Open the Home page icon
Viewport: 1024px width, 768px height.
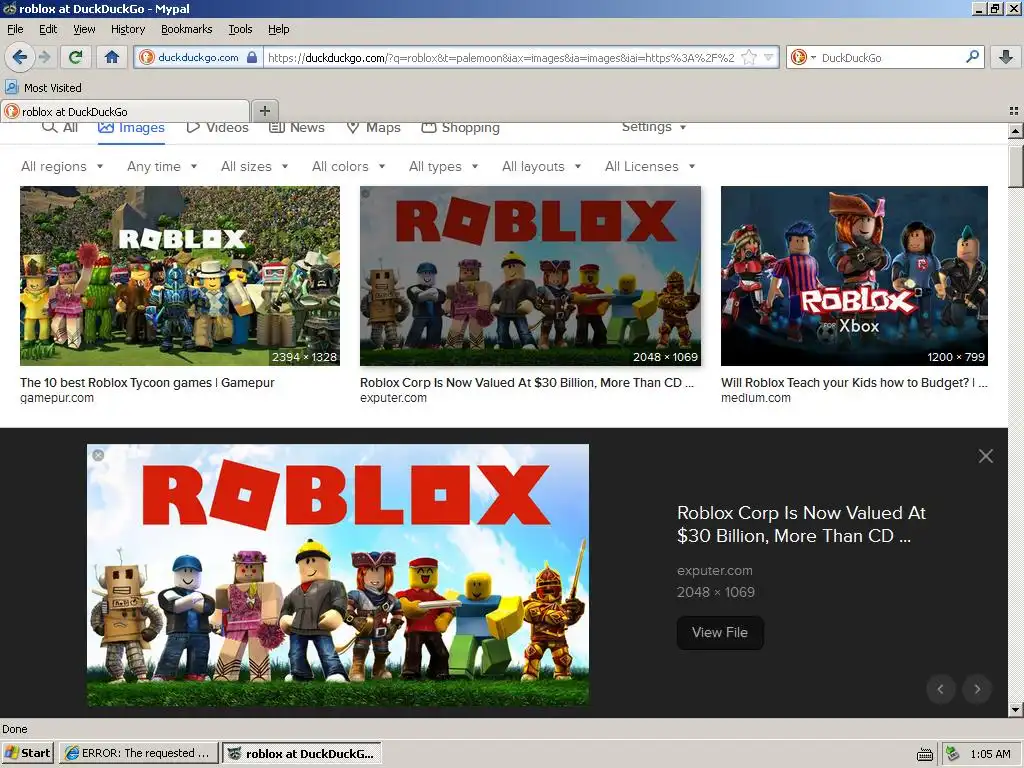tap(112, 57)
